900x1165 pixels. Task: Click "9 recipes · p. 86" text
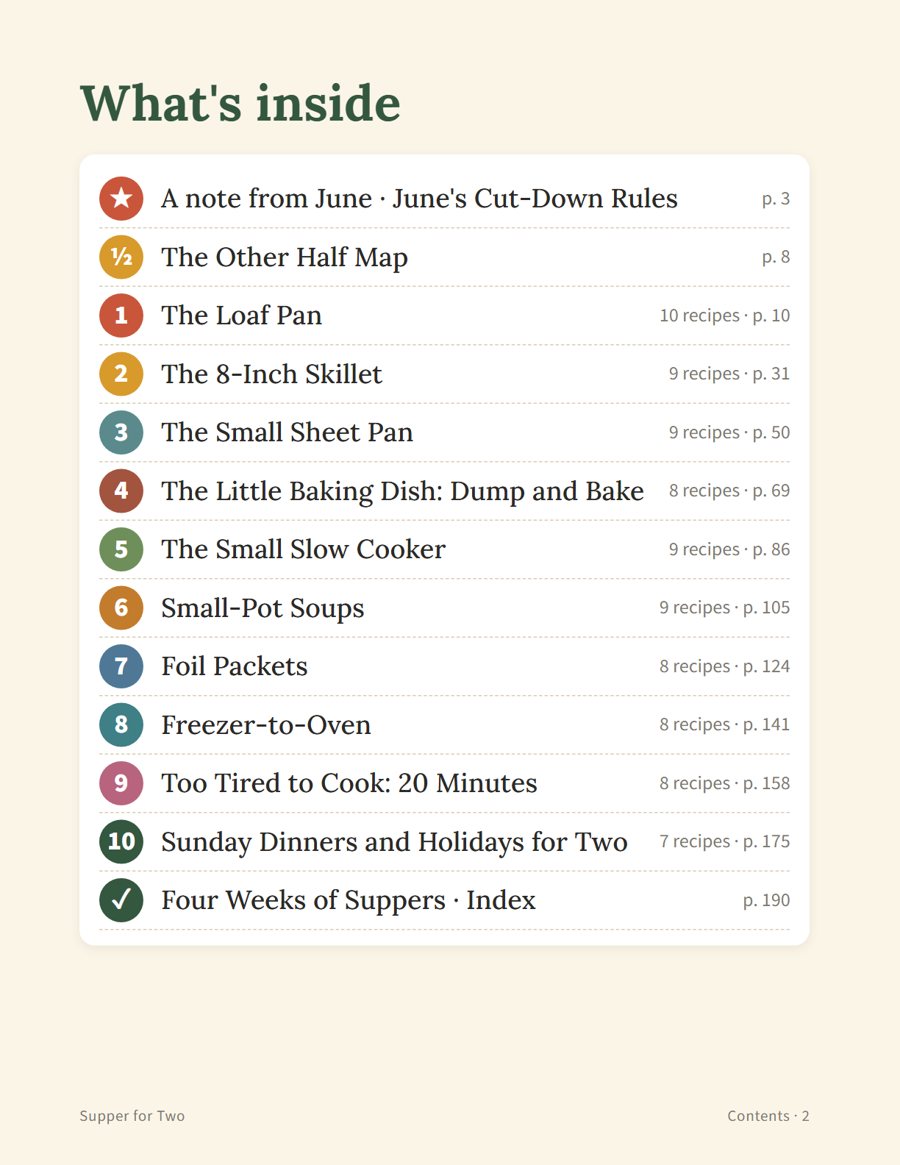coord(729,549)
